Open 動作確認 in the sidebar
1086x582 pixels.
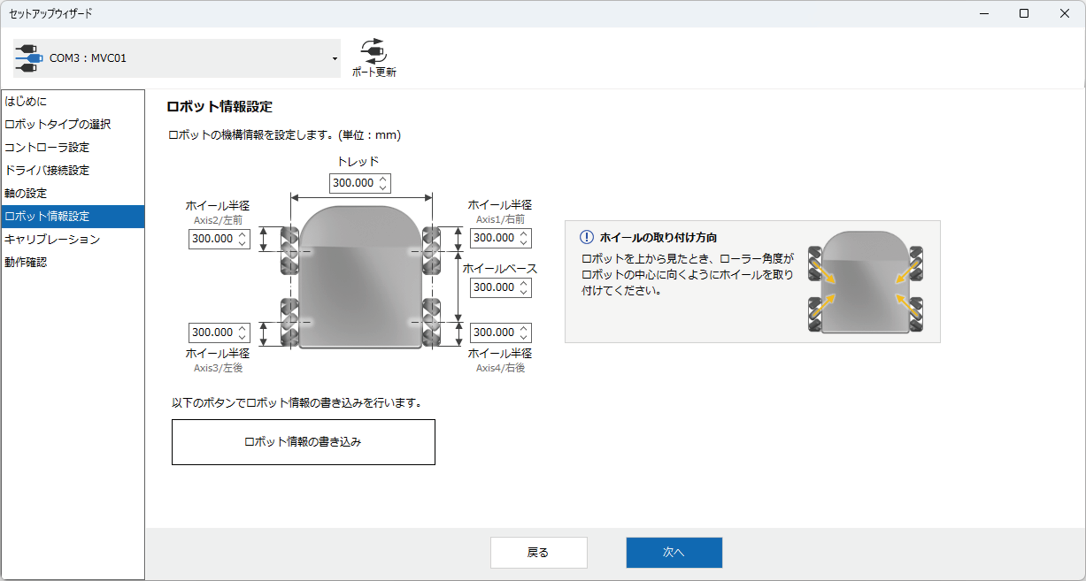pos(26,262)
